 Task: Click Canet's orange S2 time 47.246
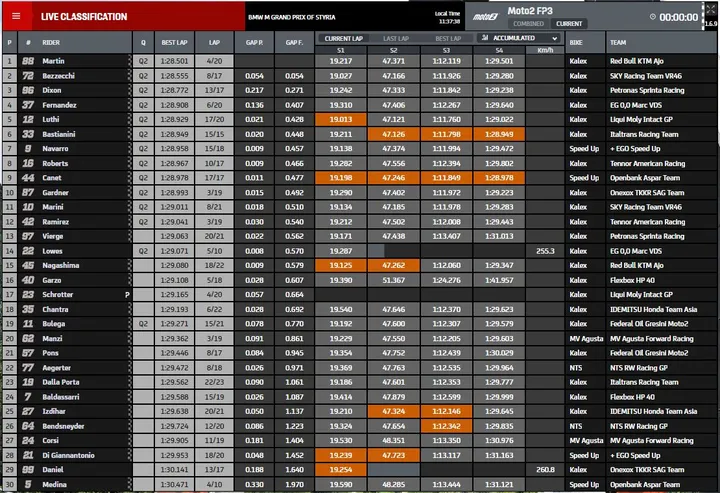pos(394,178)
